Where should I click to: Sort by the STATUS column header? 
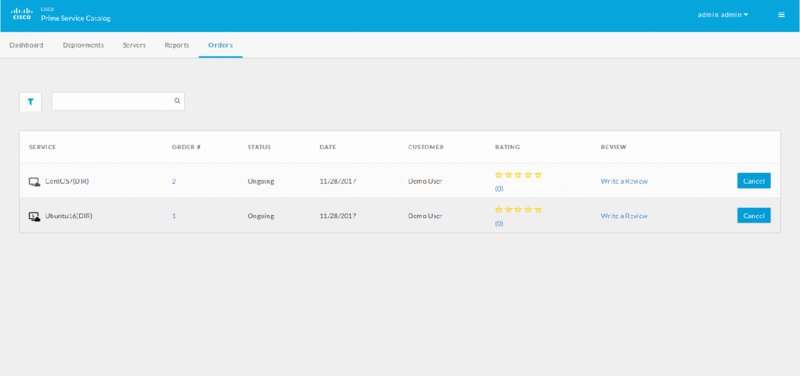tap(259, 147)
